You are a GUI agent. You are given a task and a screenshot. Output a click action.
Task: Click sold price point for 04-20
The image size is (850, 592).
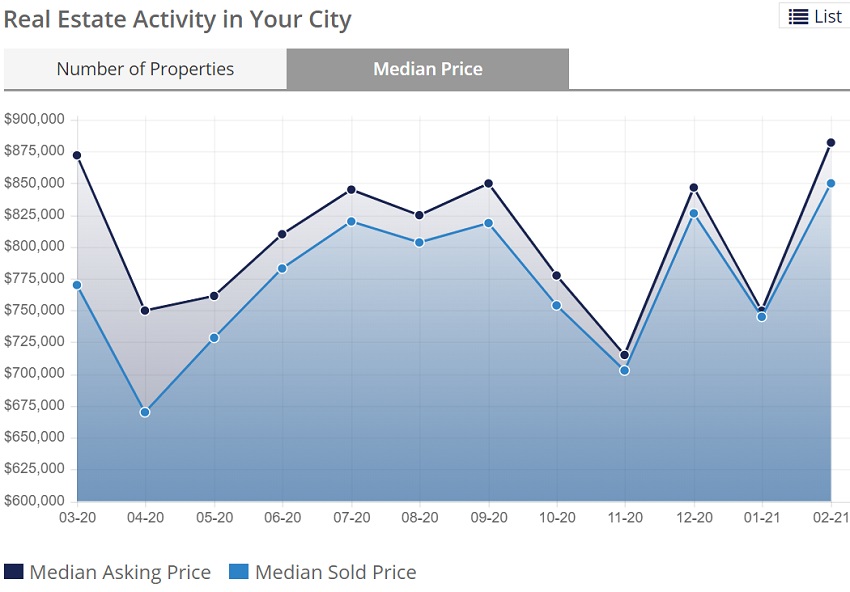pyautogui.click(x=145, y=412)
